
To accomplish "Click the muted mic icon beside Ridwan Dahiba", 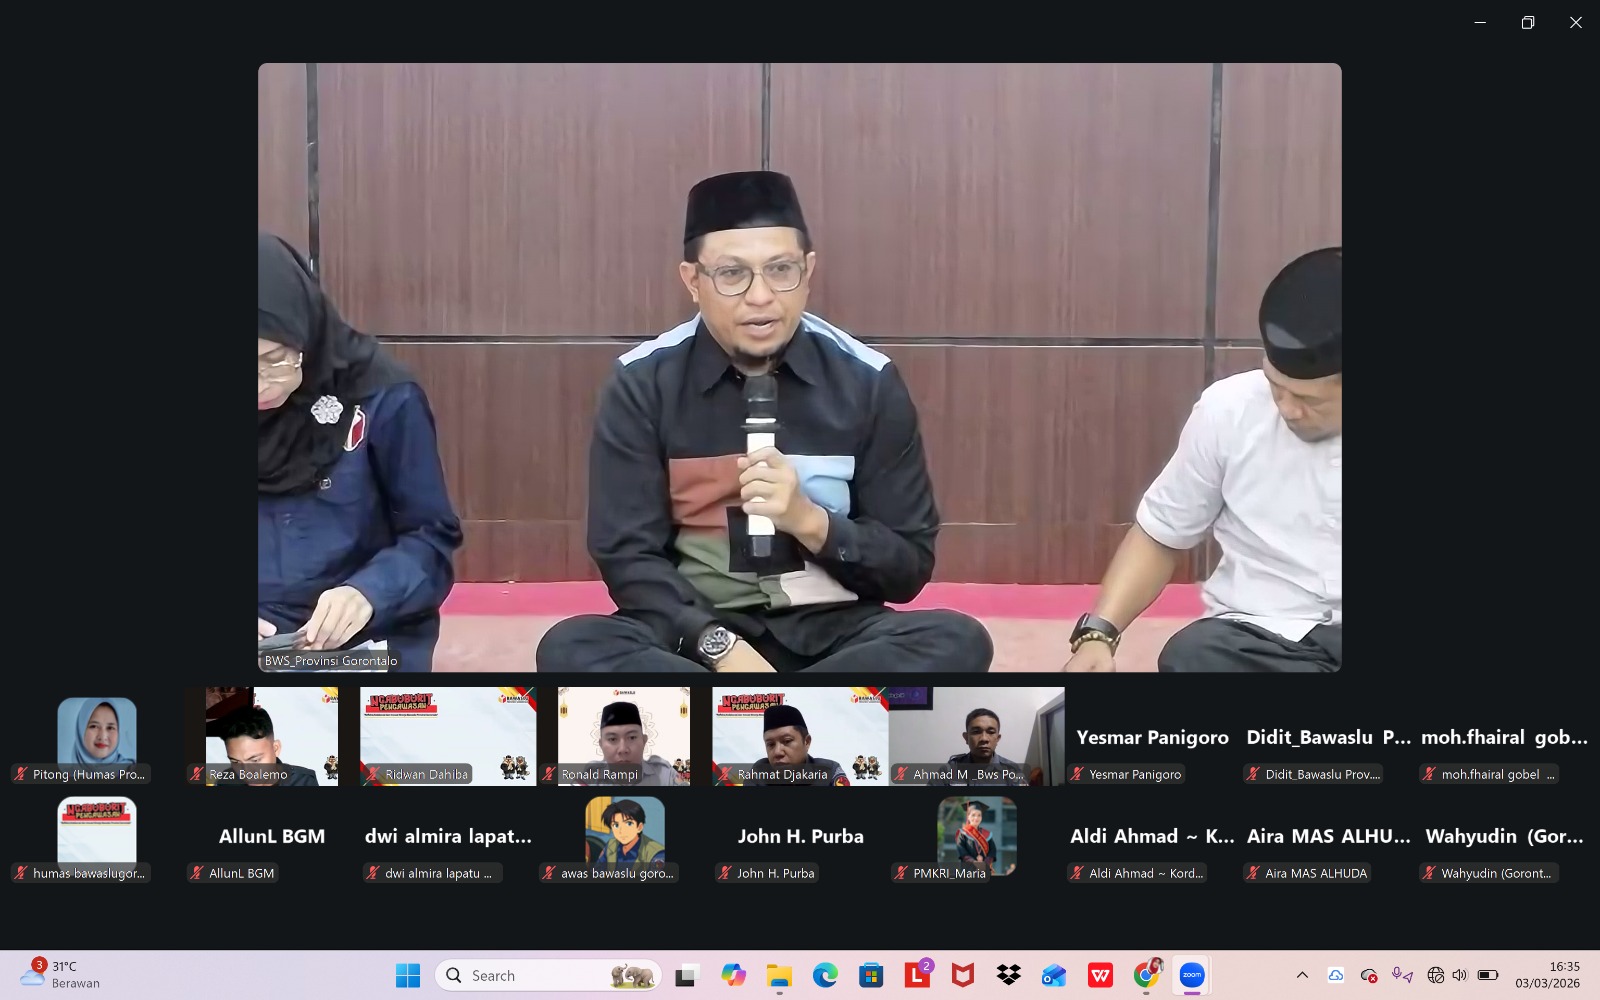I will coord(373,774).
